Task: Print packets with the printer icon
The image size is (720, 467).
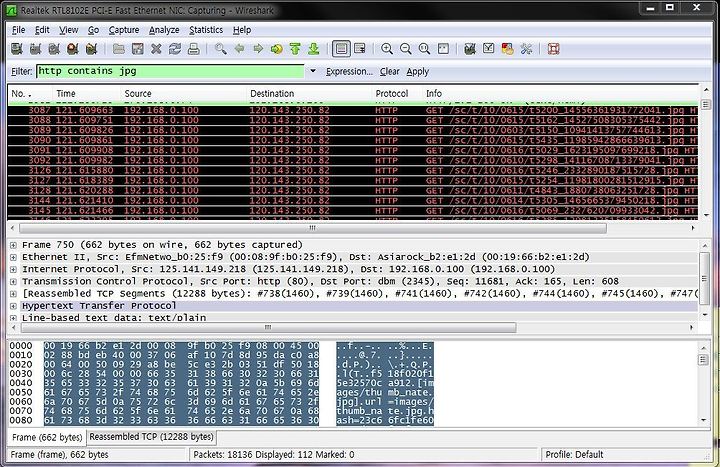Action: (x=194, y=49)
